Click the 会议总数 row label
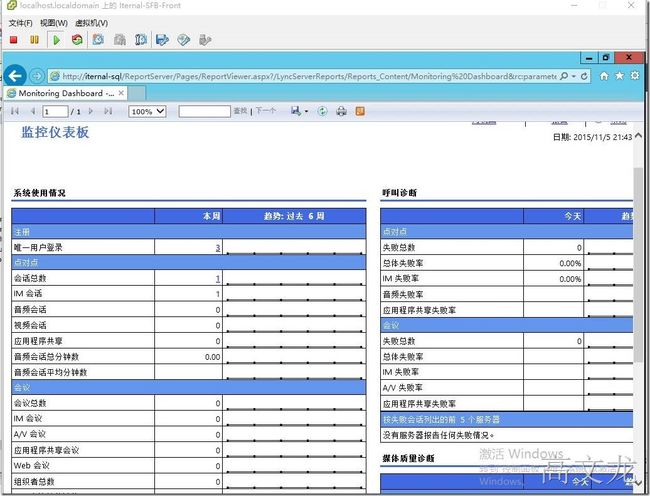Viewport: 650px width, 496px height. click(30, 403)
